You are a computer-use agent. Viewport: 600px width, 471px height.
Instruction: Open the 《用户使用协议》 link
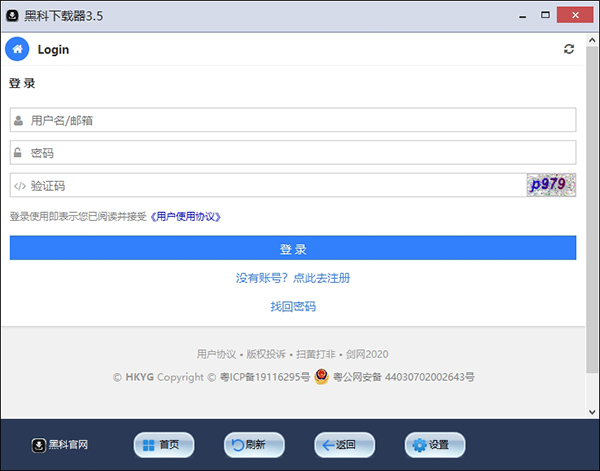[x=186, y=217]
